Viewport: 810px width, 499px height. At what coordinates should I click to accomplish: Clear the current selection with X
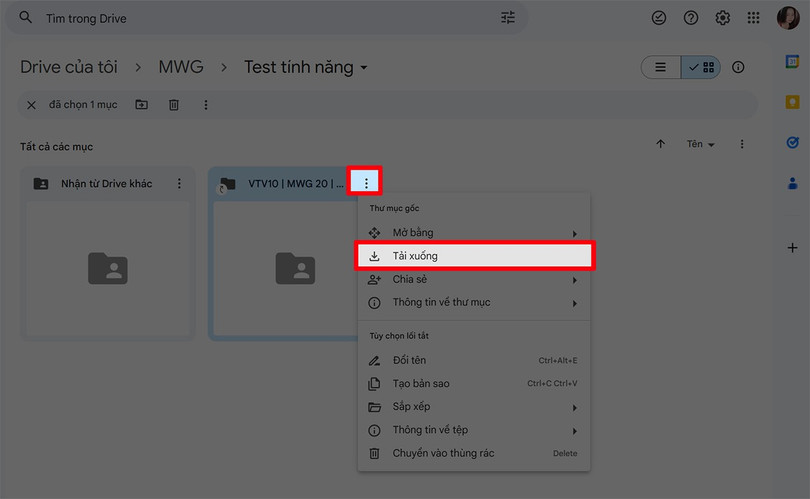[31, 105]
